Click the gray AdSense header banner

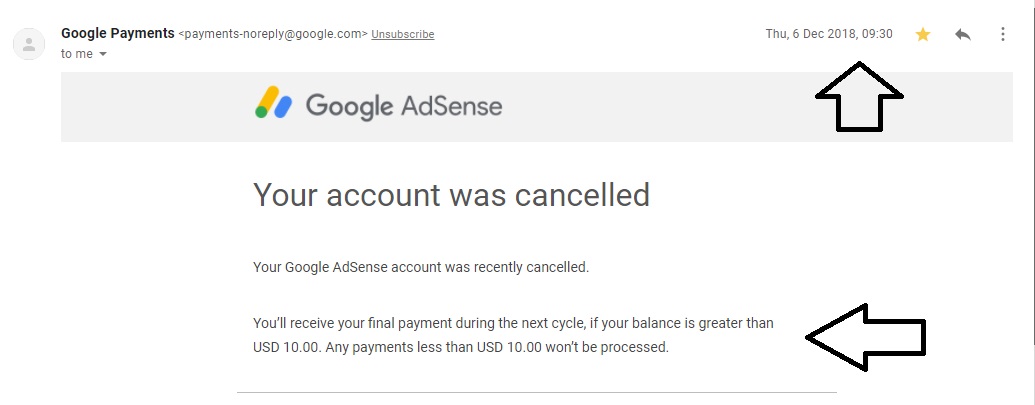pos(537,107)
